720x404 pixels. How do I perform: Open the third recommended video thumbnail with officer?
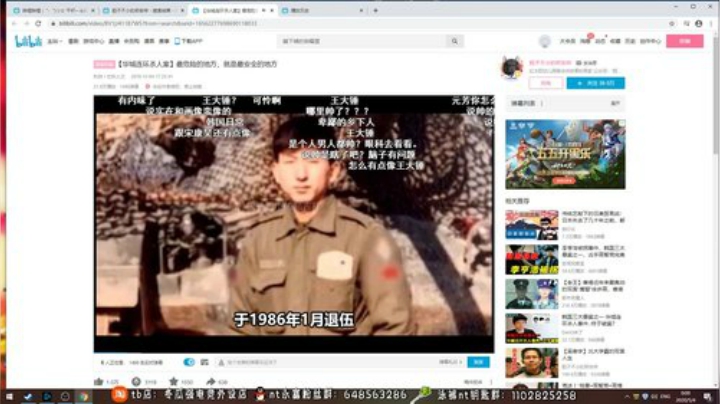click(x=532, y=294)
